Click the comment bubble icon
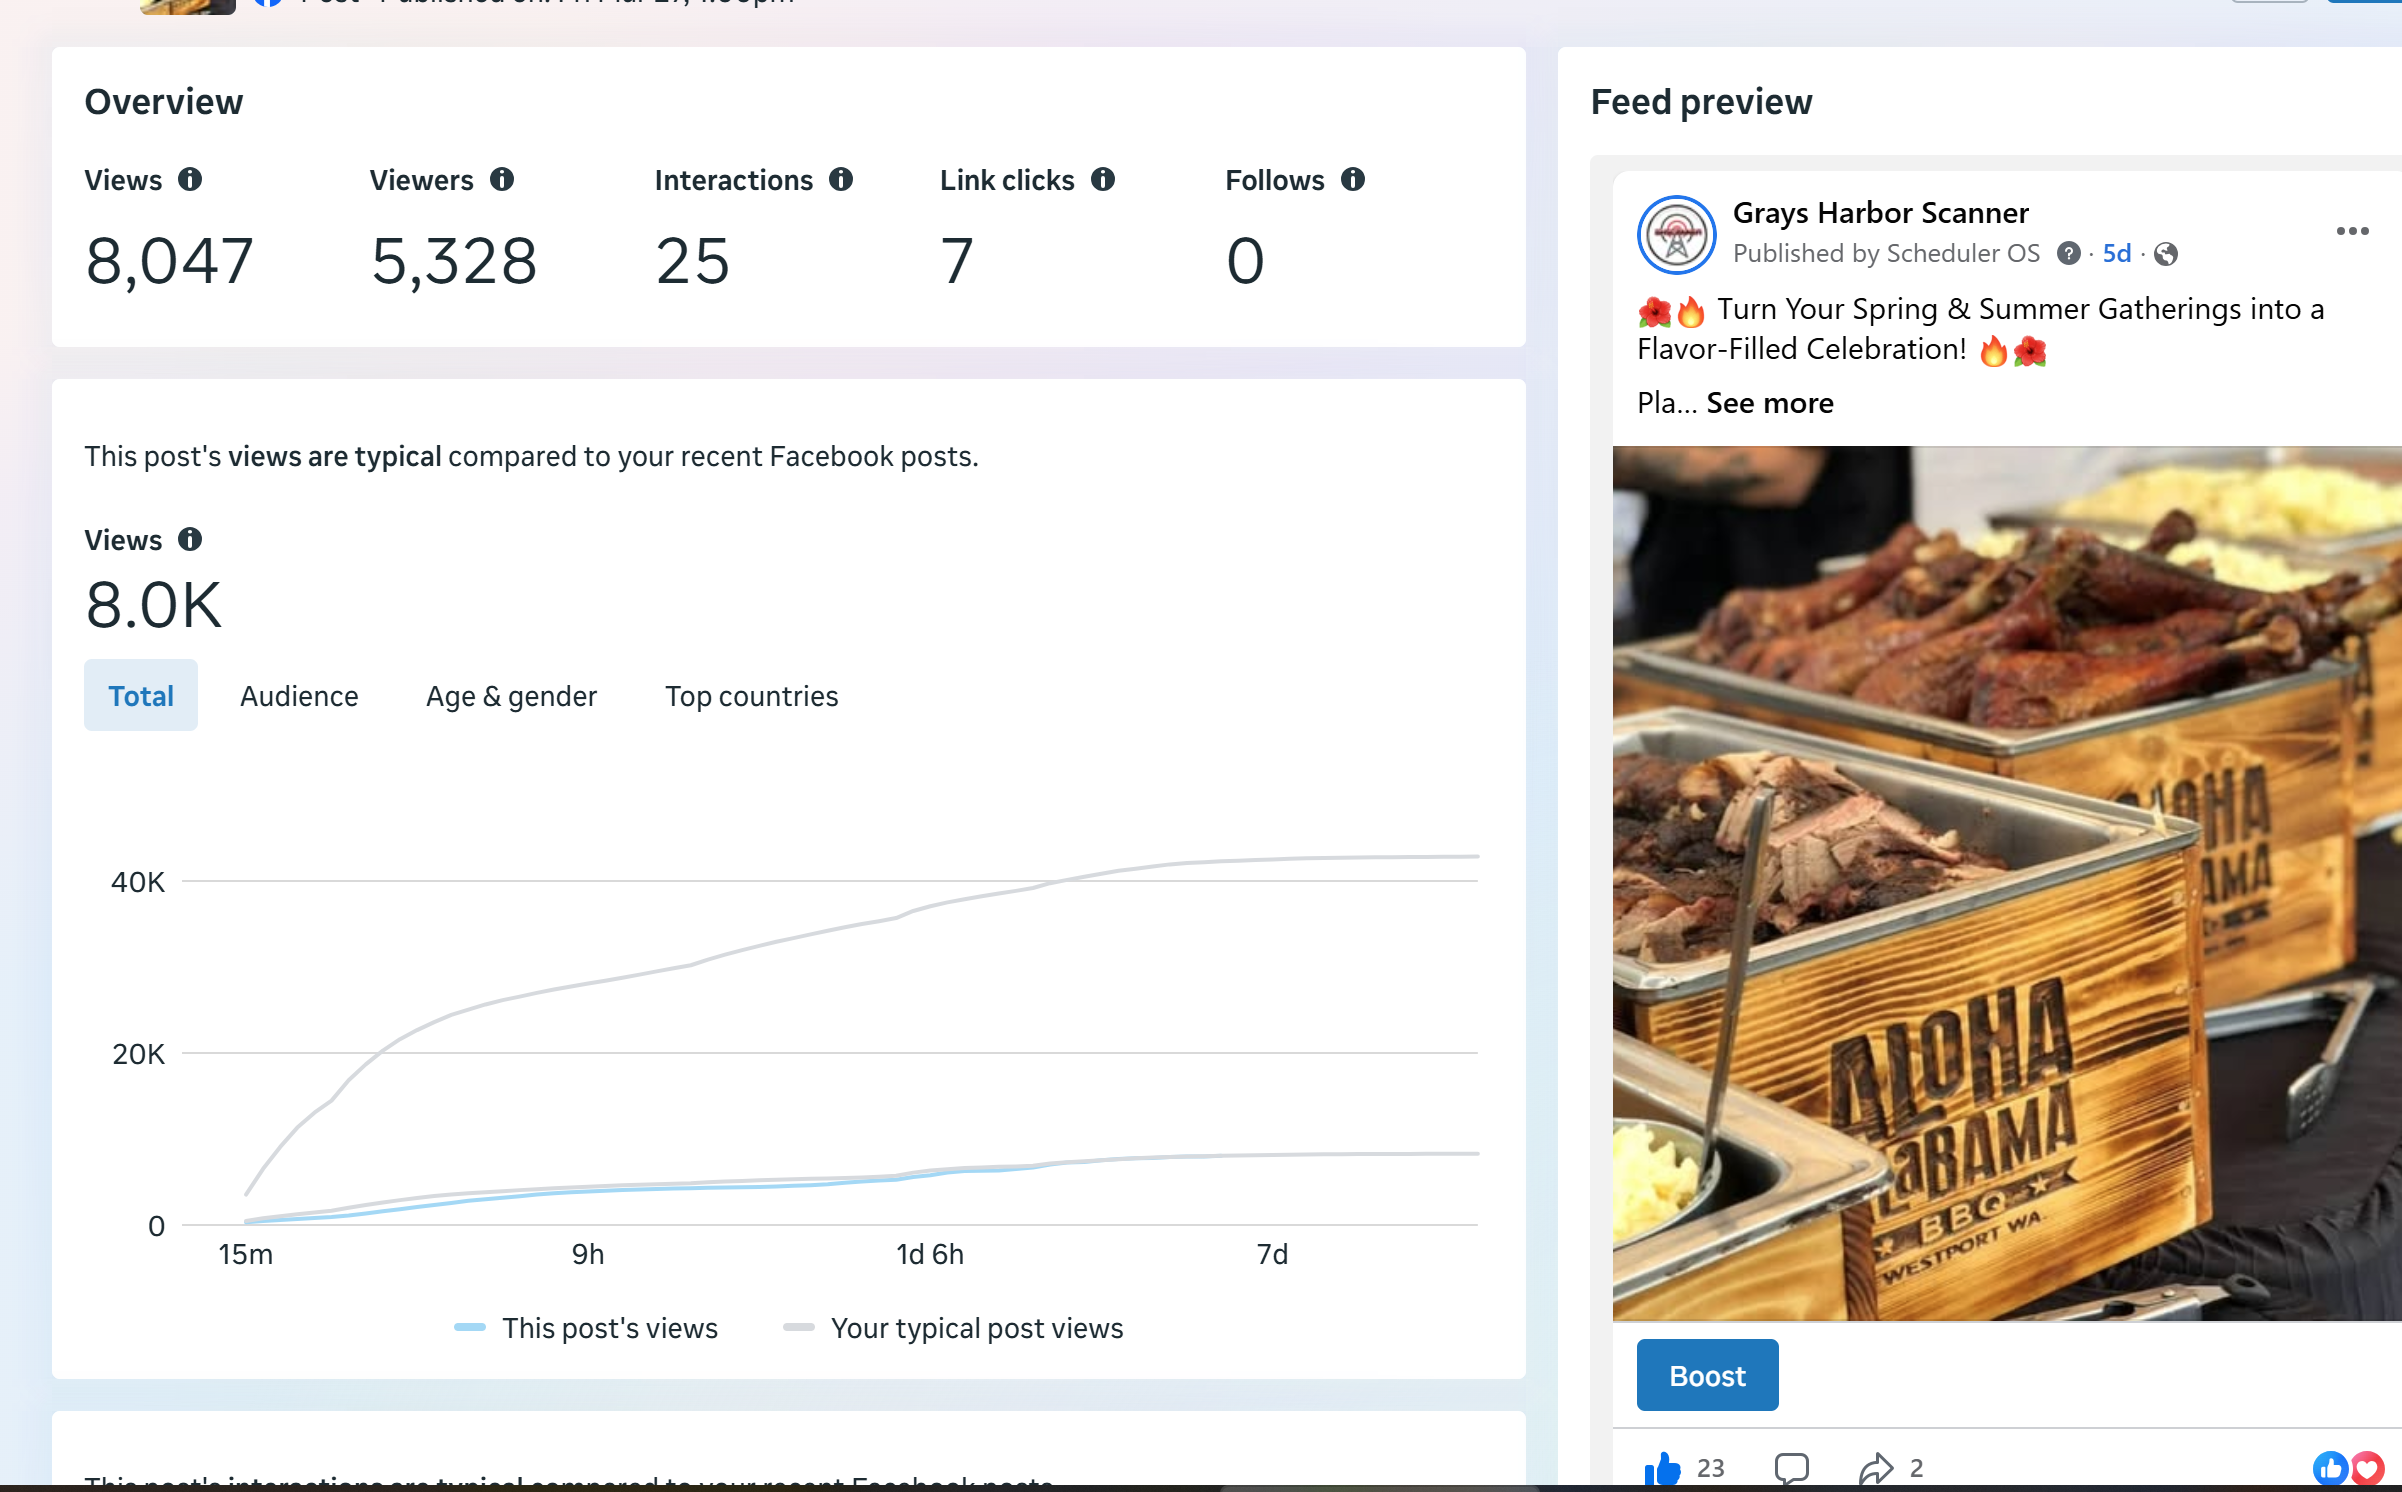Viewport: 2402px width, 1492px height. [x=1791, y=1468]
